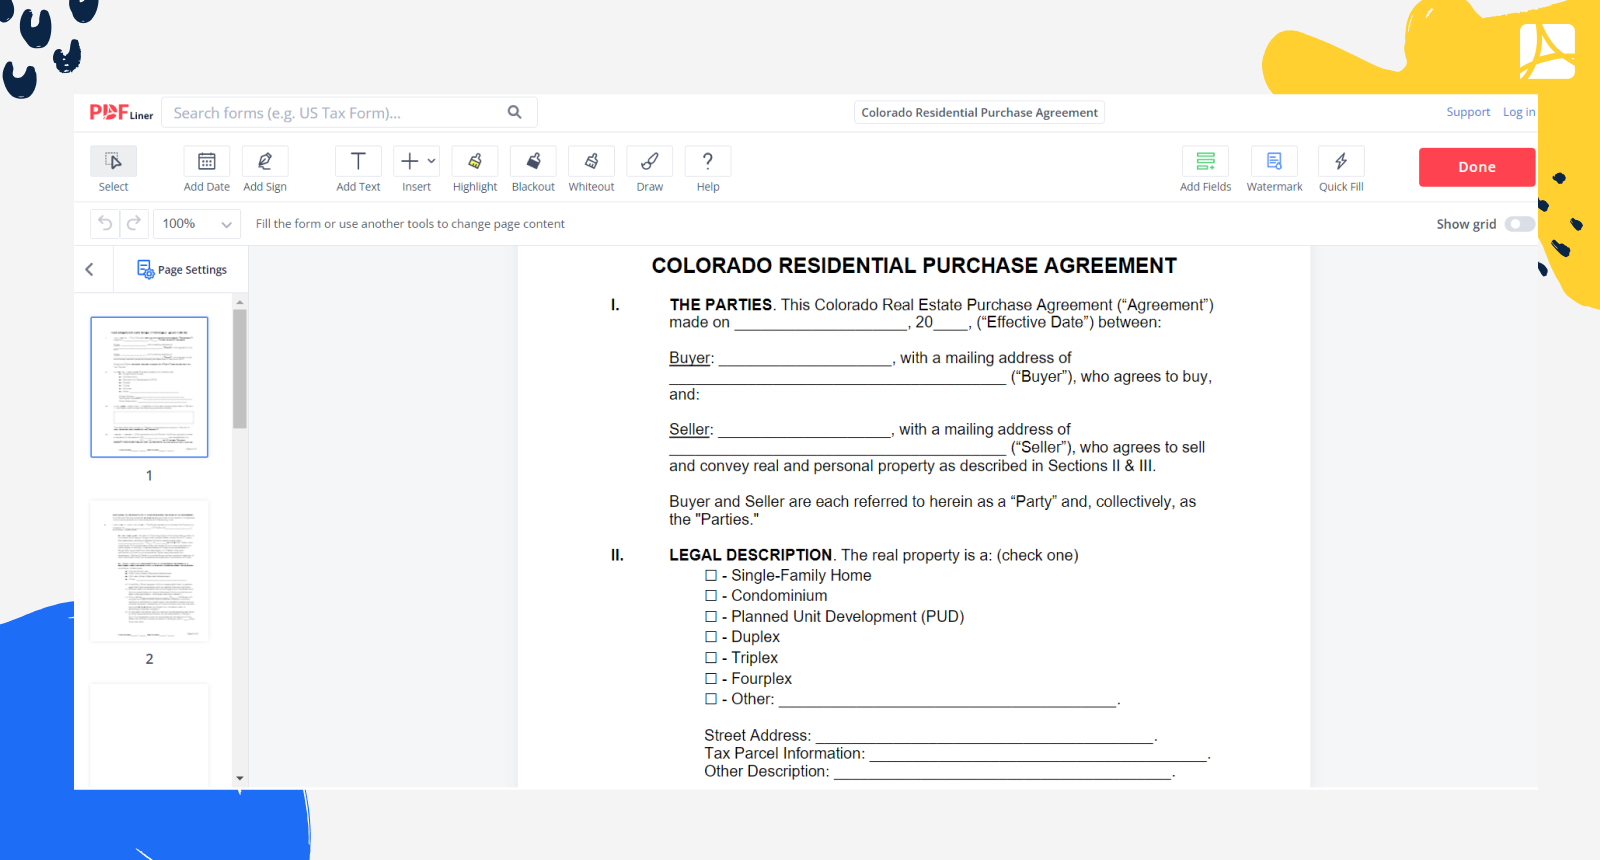Viewport: 1600px width, 860px height.
Task: Click the Tax Parcel Information blank line
Action: point(1038,754)
